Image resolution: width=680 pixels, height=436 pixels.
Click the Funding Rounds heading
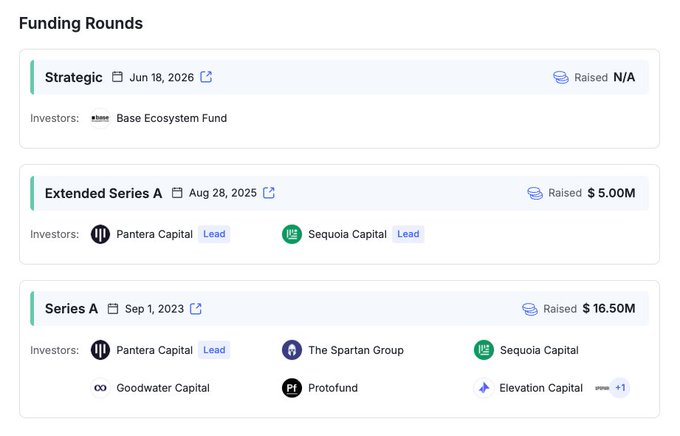[81, 23]
